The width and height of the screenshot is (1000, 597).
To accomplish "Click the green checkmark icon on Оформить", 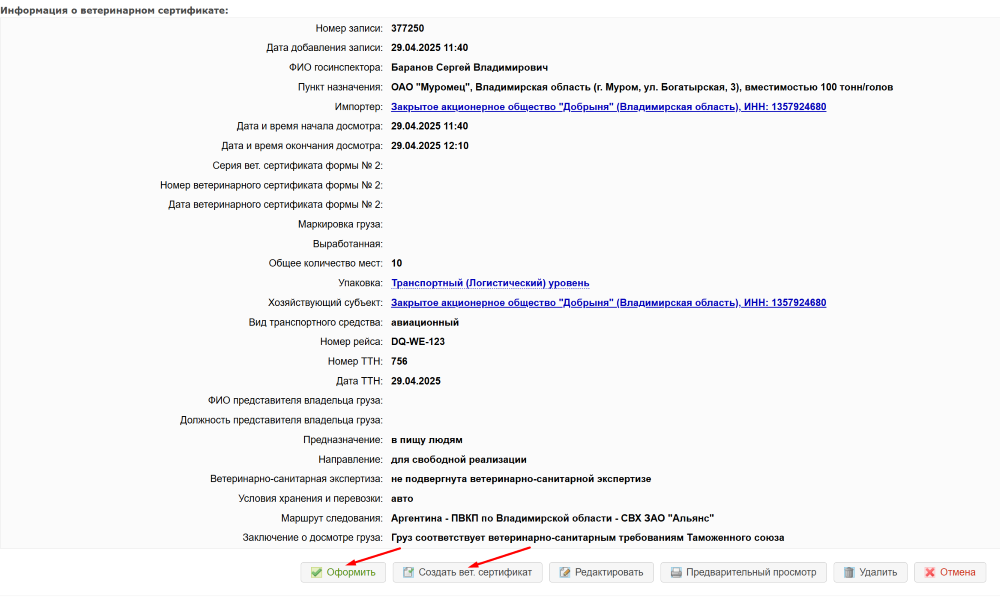I will click(316, 573).
